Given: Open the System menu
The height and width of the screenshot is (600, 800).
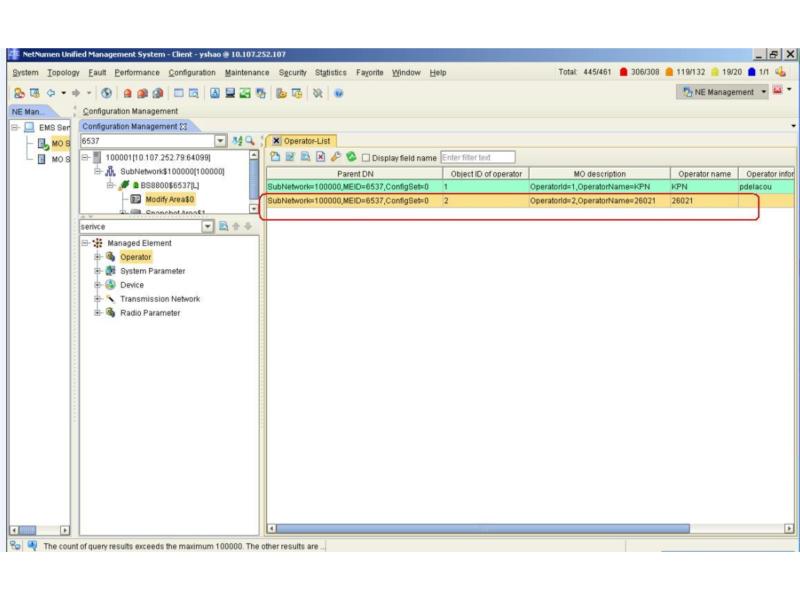Looking at the screenshot, I should click(26, 72).
